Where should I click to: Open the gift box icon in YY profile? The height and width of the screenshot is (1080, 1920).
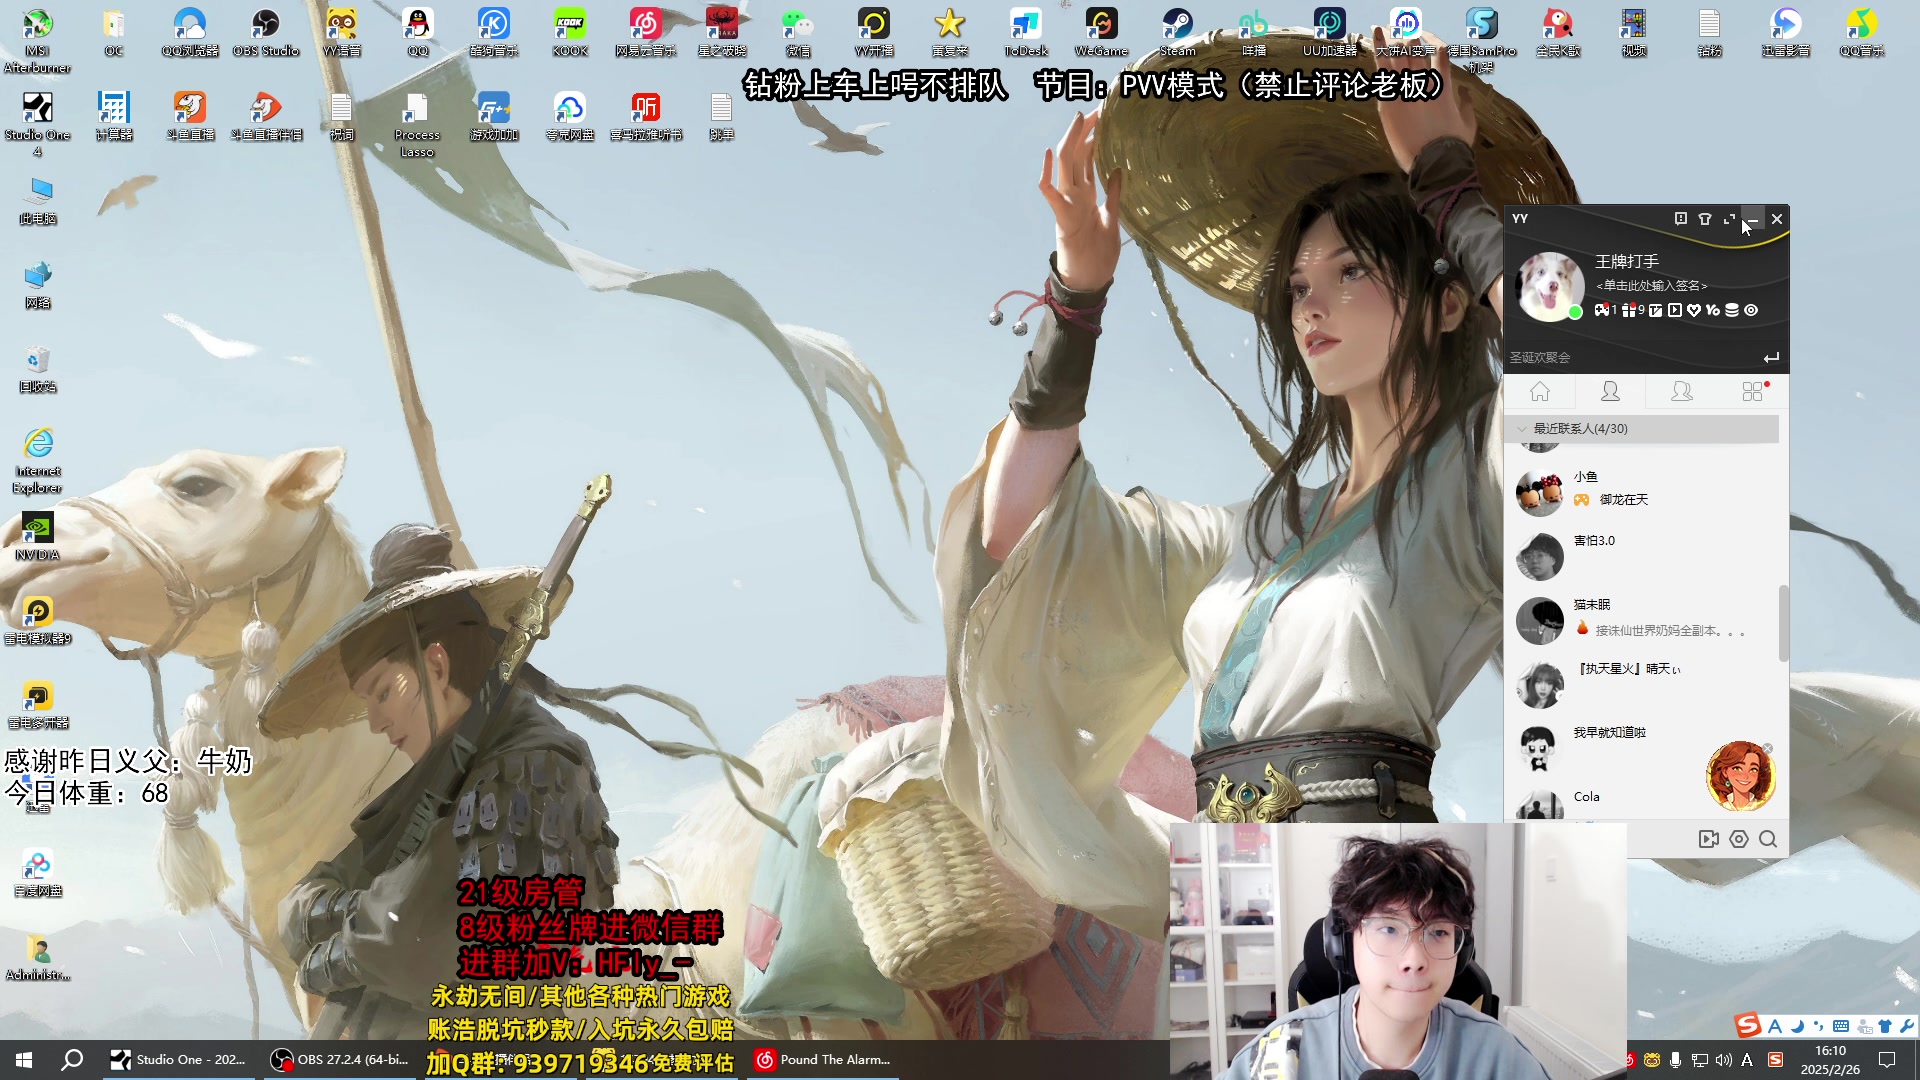click(x=1629, y=310)
